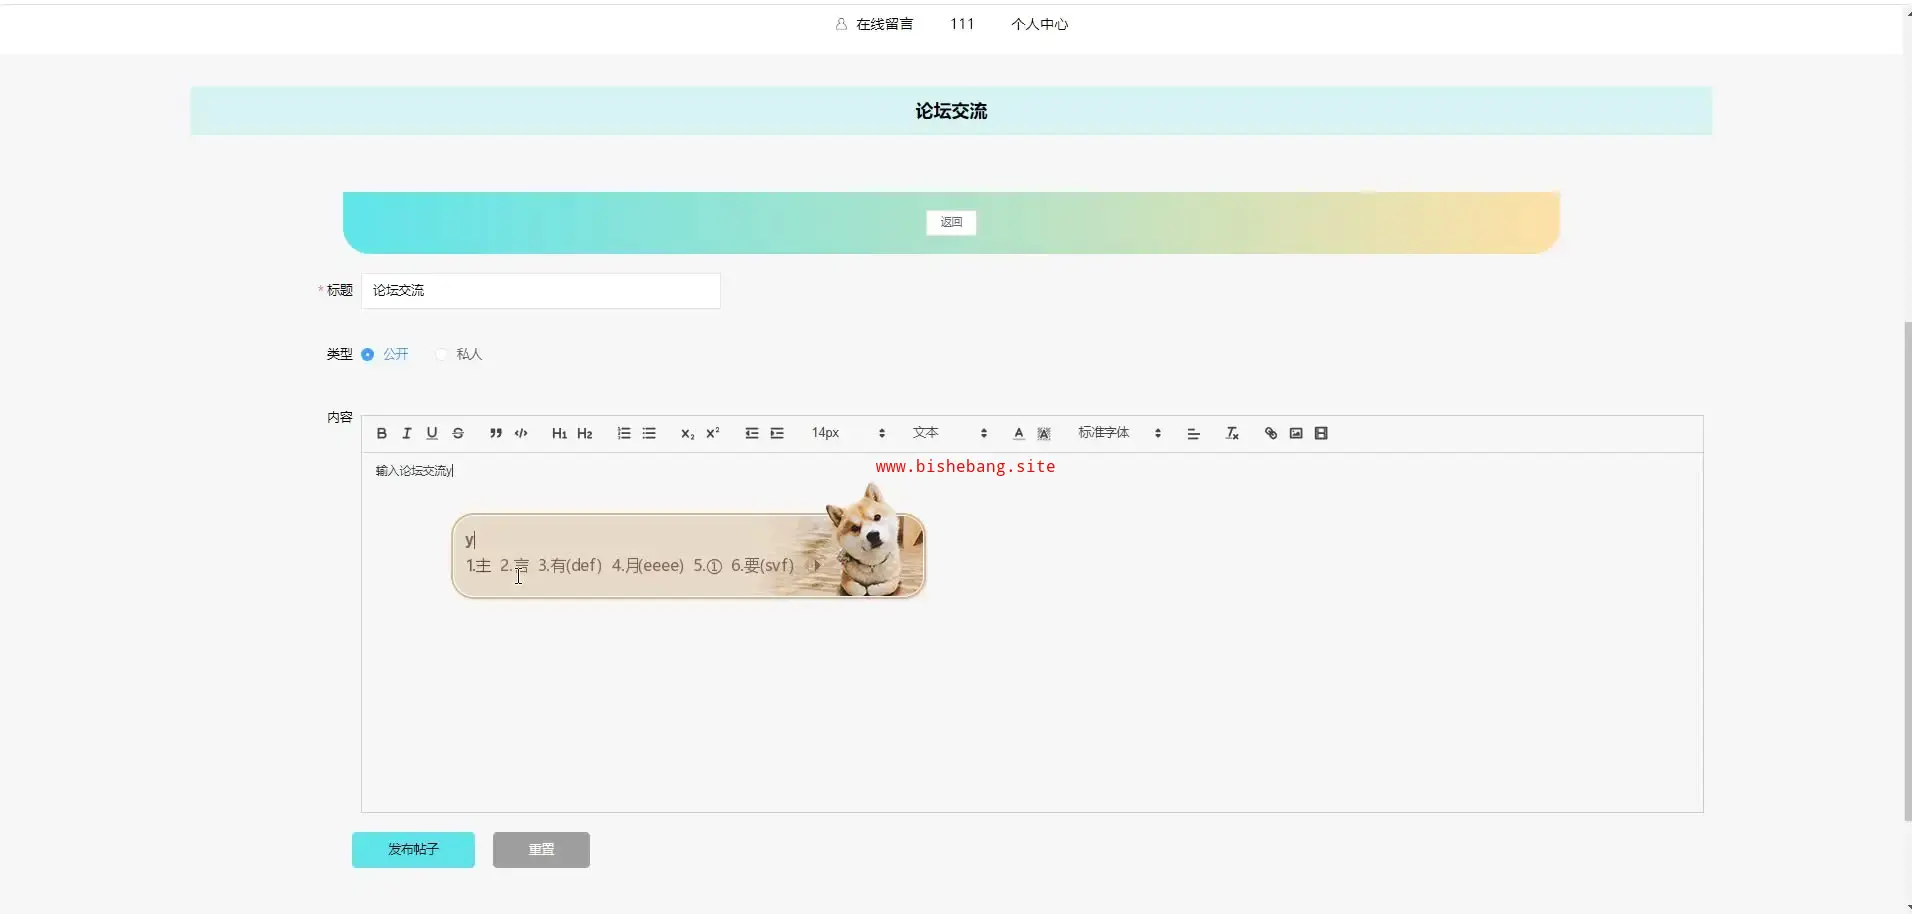The image size is (1912, 914).
Task: Increase the paragraph indent
Action: click(x=777, y=433)
